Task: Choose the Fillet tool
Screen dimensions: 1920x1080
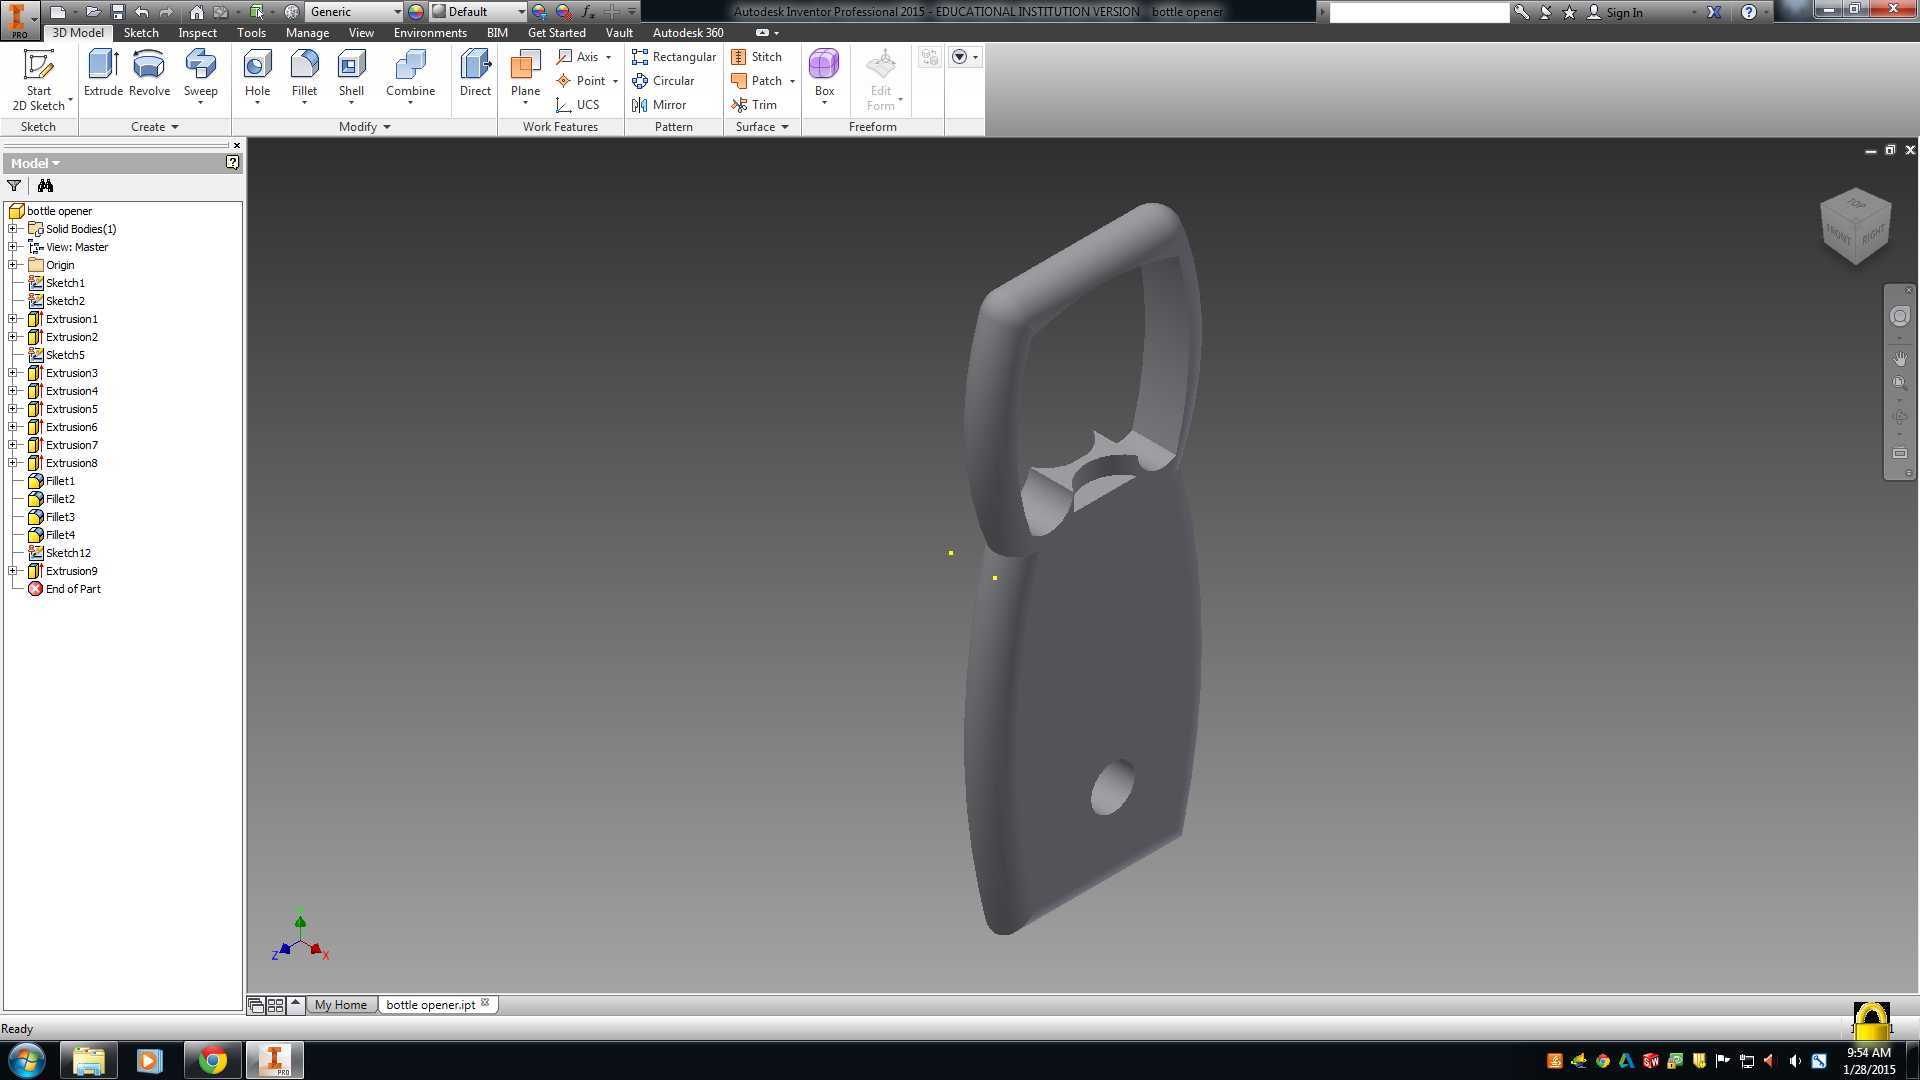Action: coord(304,75)
